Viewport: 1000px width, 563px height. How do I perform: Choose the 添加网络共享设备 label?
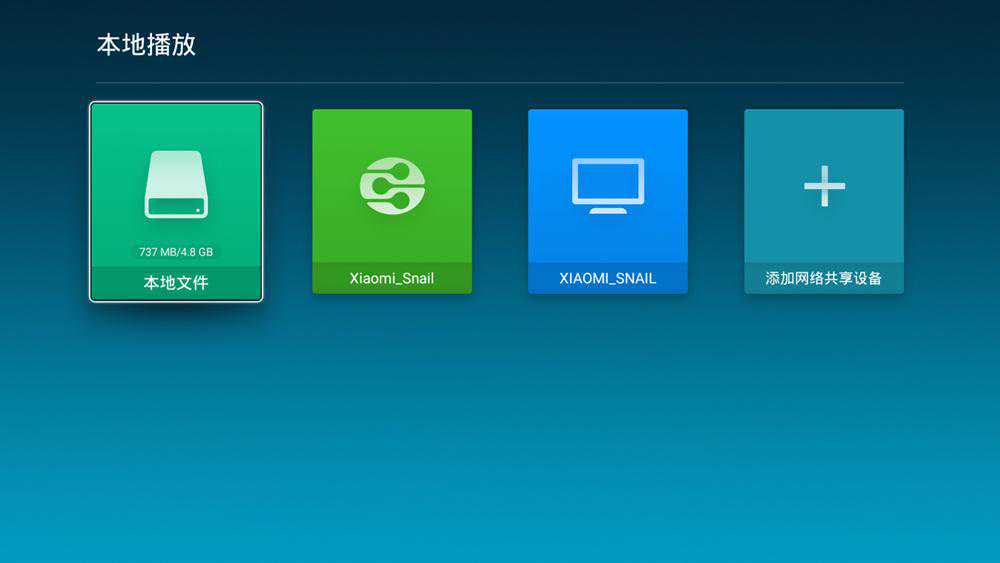click(x=824, y=278)
